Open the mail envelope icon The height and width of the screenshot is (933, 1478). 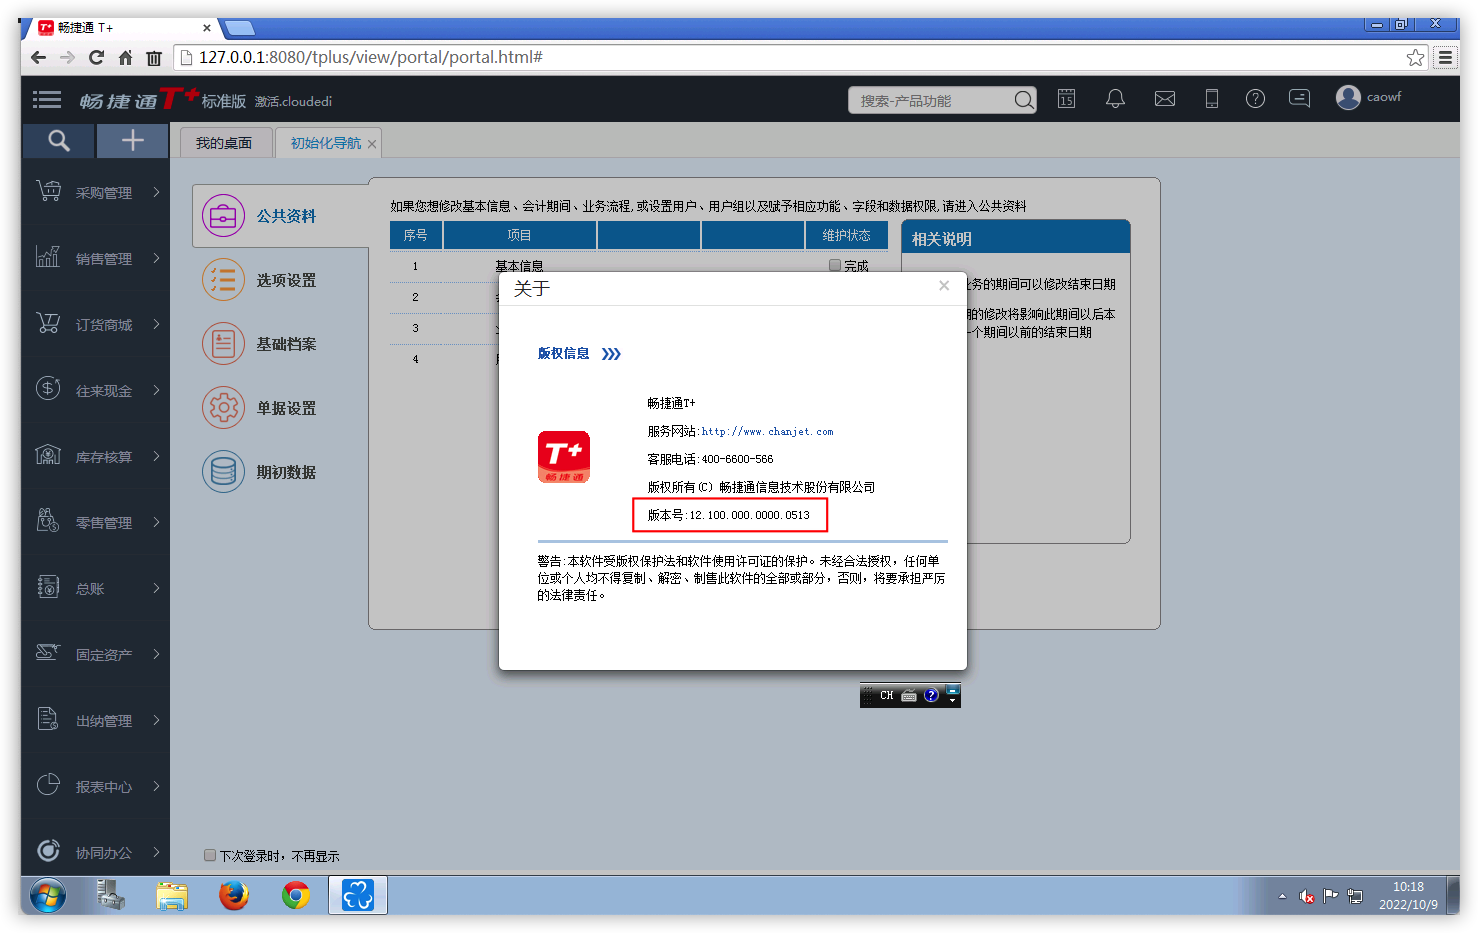(1165, 99)
